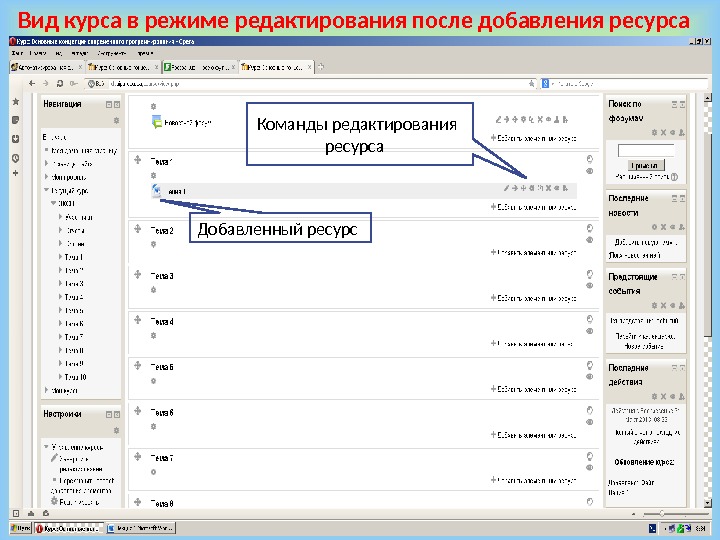The height and width of the screenshot is (540, 720).
Task: Open a new browser tab with plus icon
Action: pos(321,67)
